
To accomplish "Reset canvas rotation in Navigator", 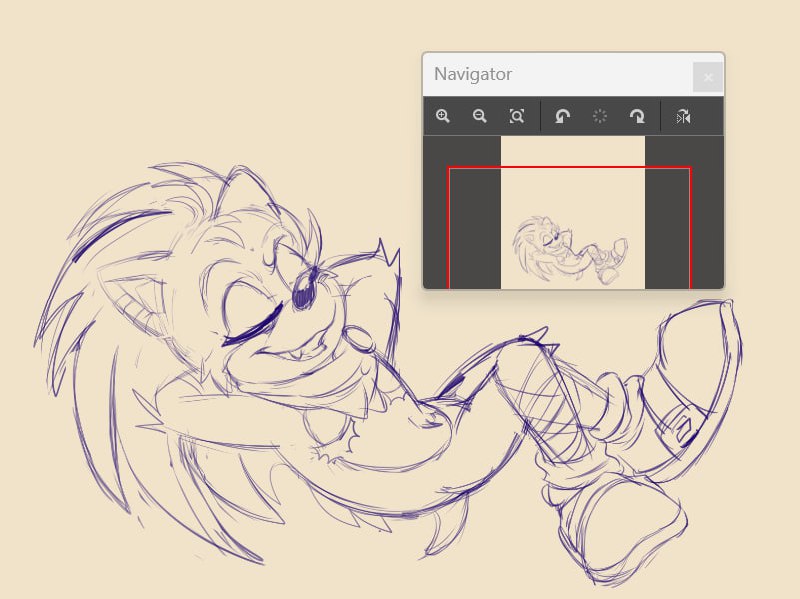I will 600,116.
